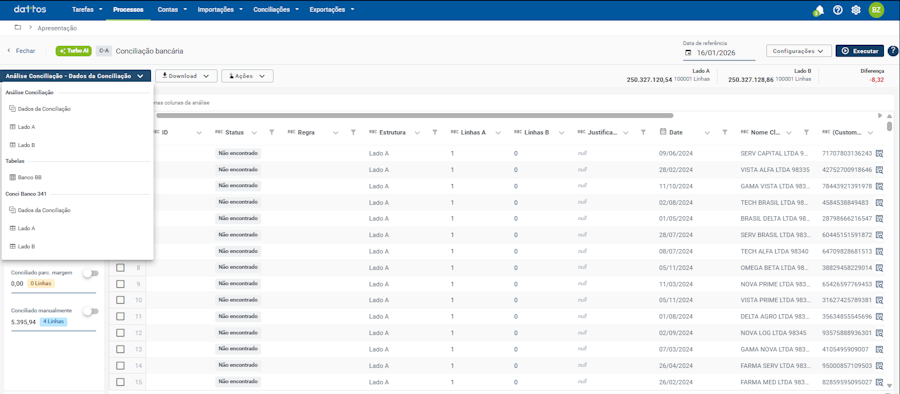The width and height of the screenshot is (900, 394).
Task: Expand the ID column chevron
Action: coord(199,133)
